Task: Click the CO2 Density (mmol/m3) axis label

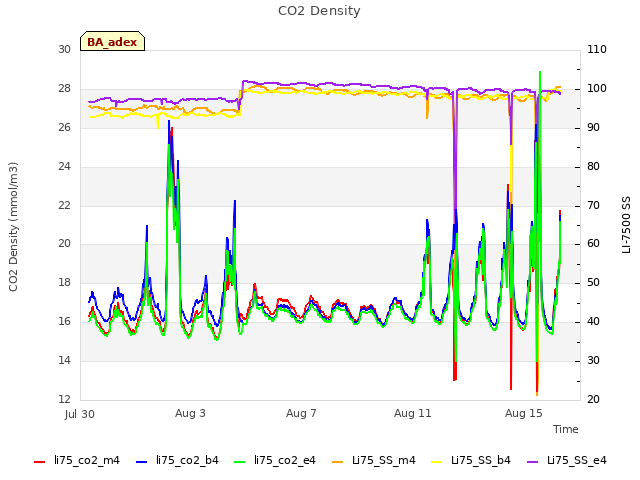Action: [x=13, y=227]
